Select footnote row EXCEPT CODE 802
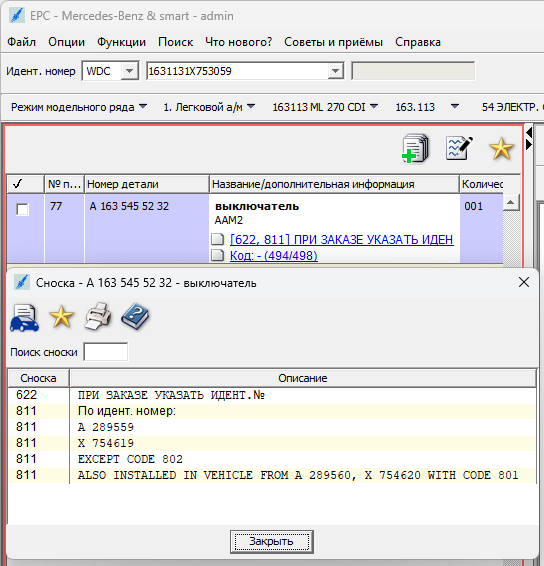 tap(272, 459)
